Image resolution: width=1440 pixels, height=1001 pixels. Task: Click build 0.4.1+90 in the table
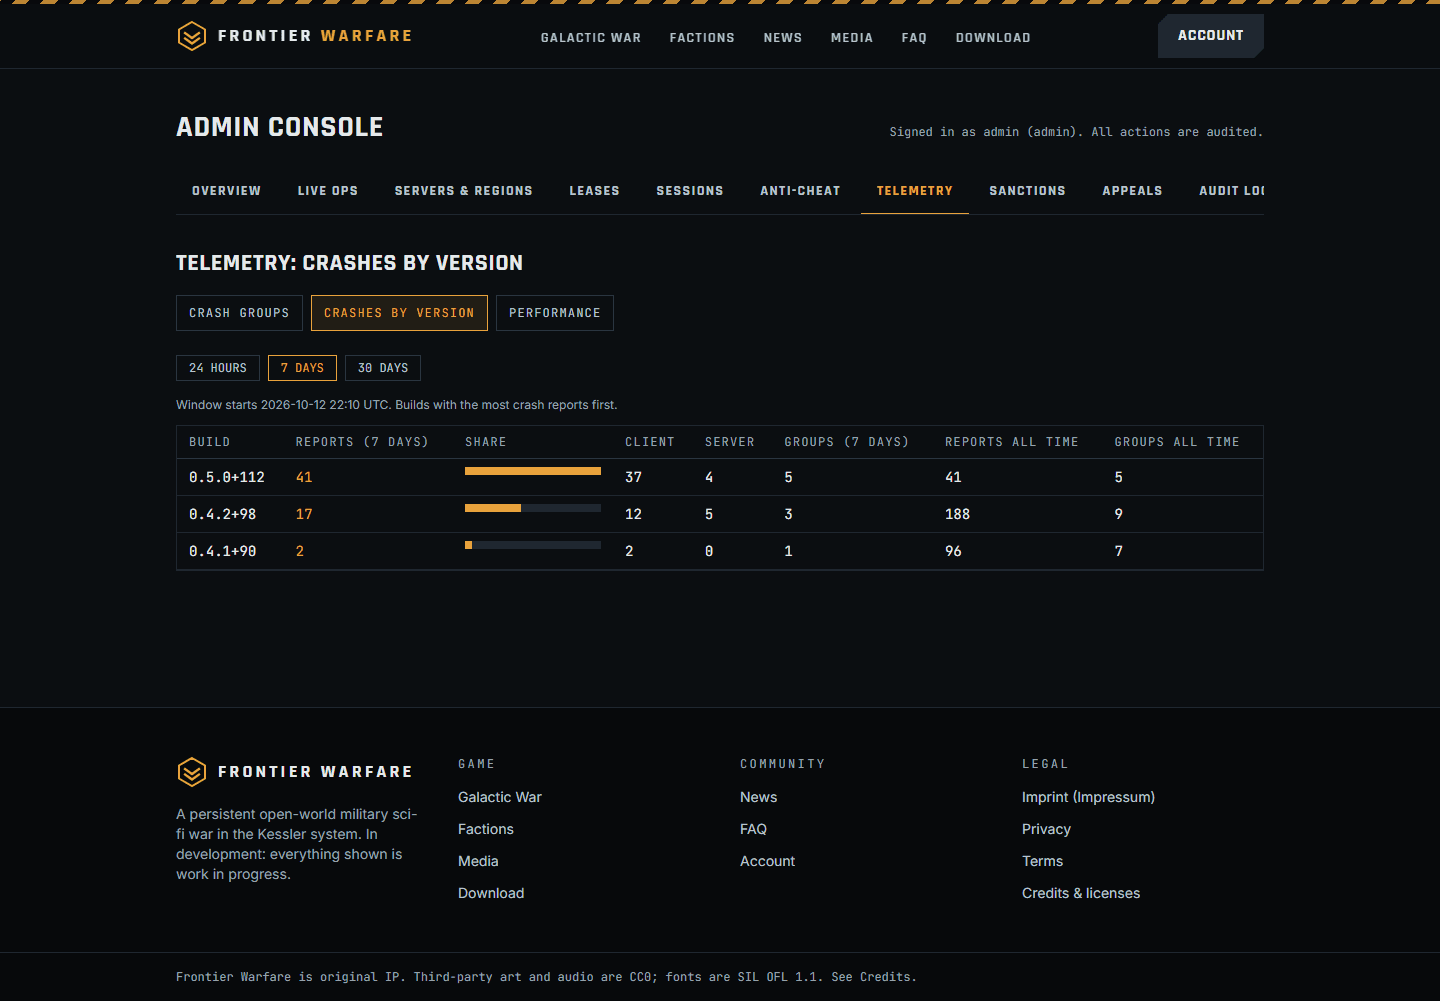click(x=222, y=552)
